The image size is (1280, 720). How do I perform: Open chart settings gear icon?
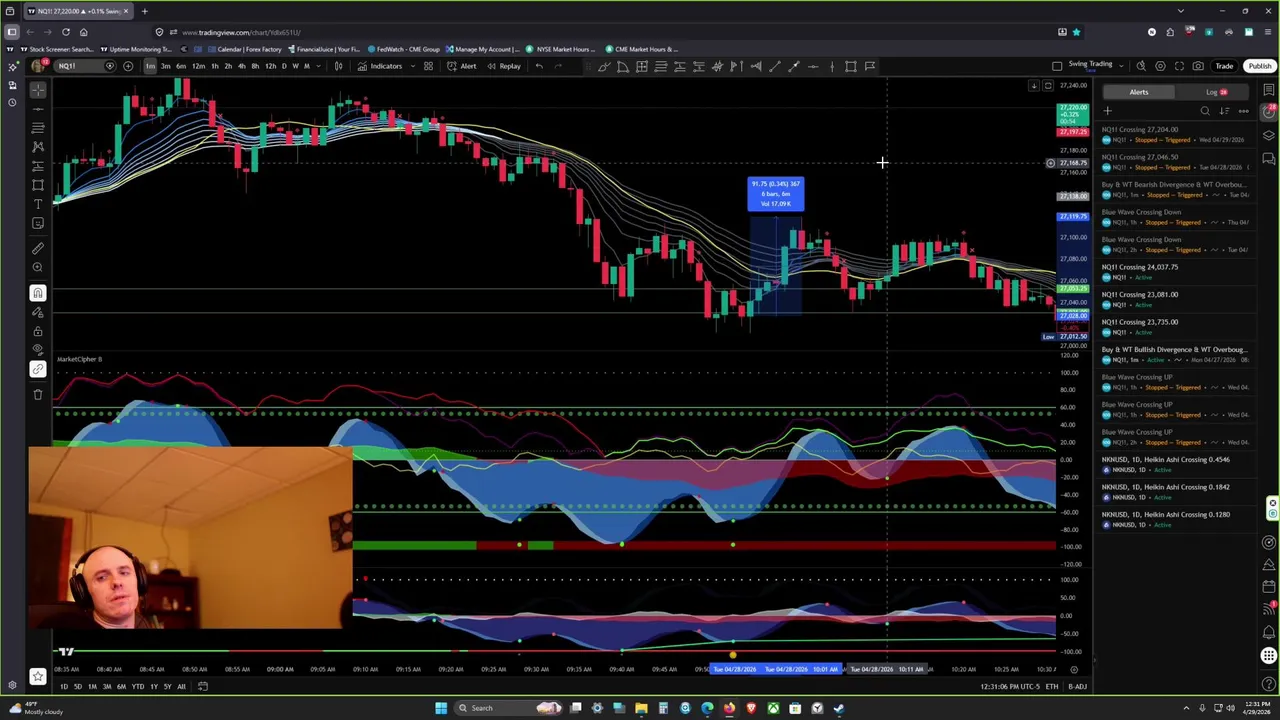pos(1160,66)
